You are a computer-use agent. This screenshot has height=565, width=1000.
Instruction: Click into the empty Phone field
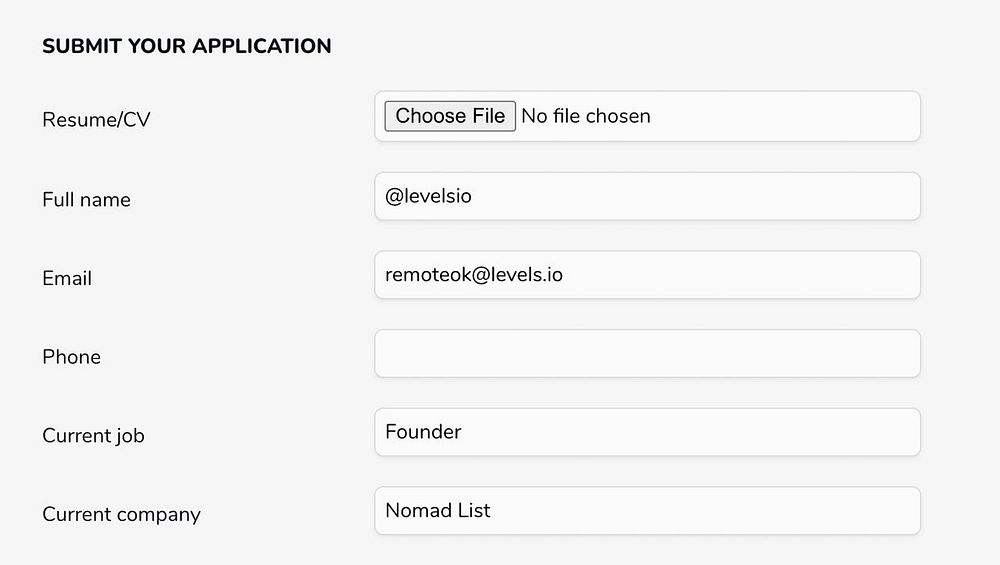coord(647,354)
